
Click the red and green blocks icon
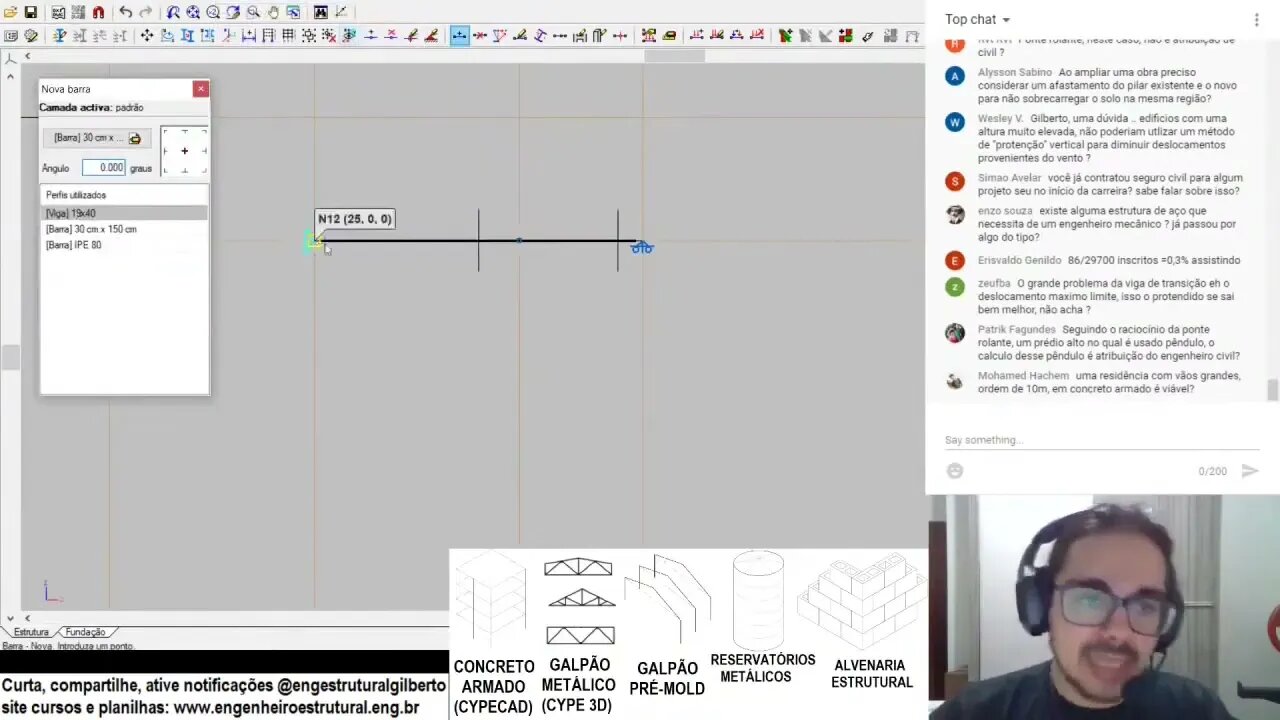click(846, 35)
